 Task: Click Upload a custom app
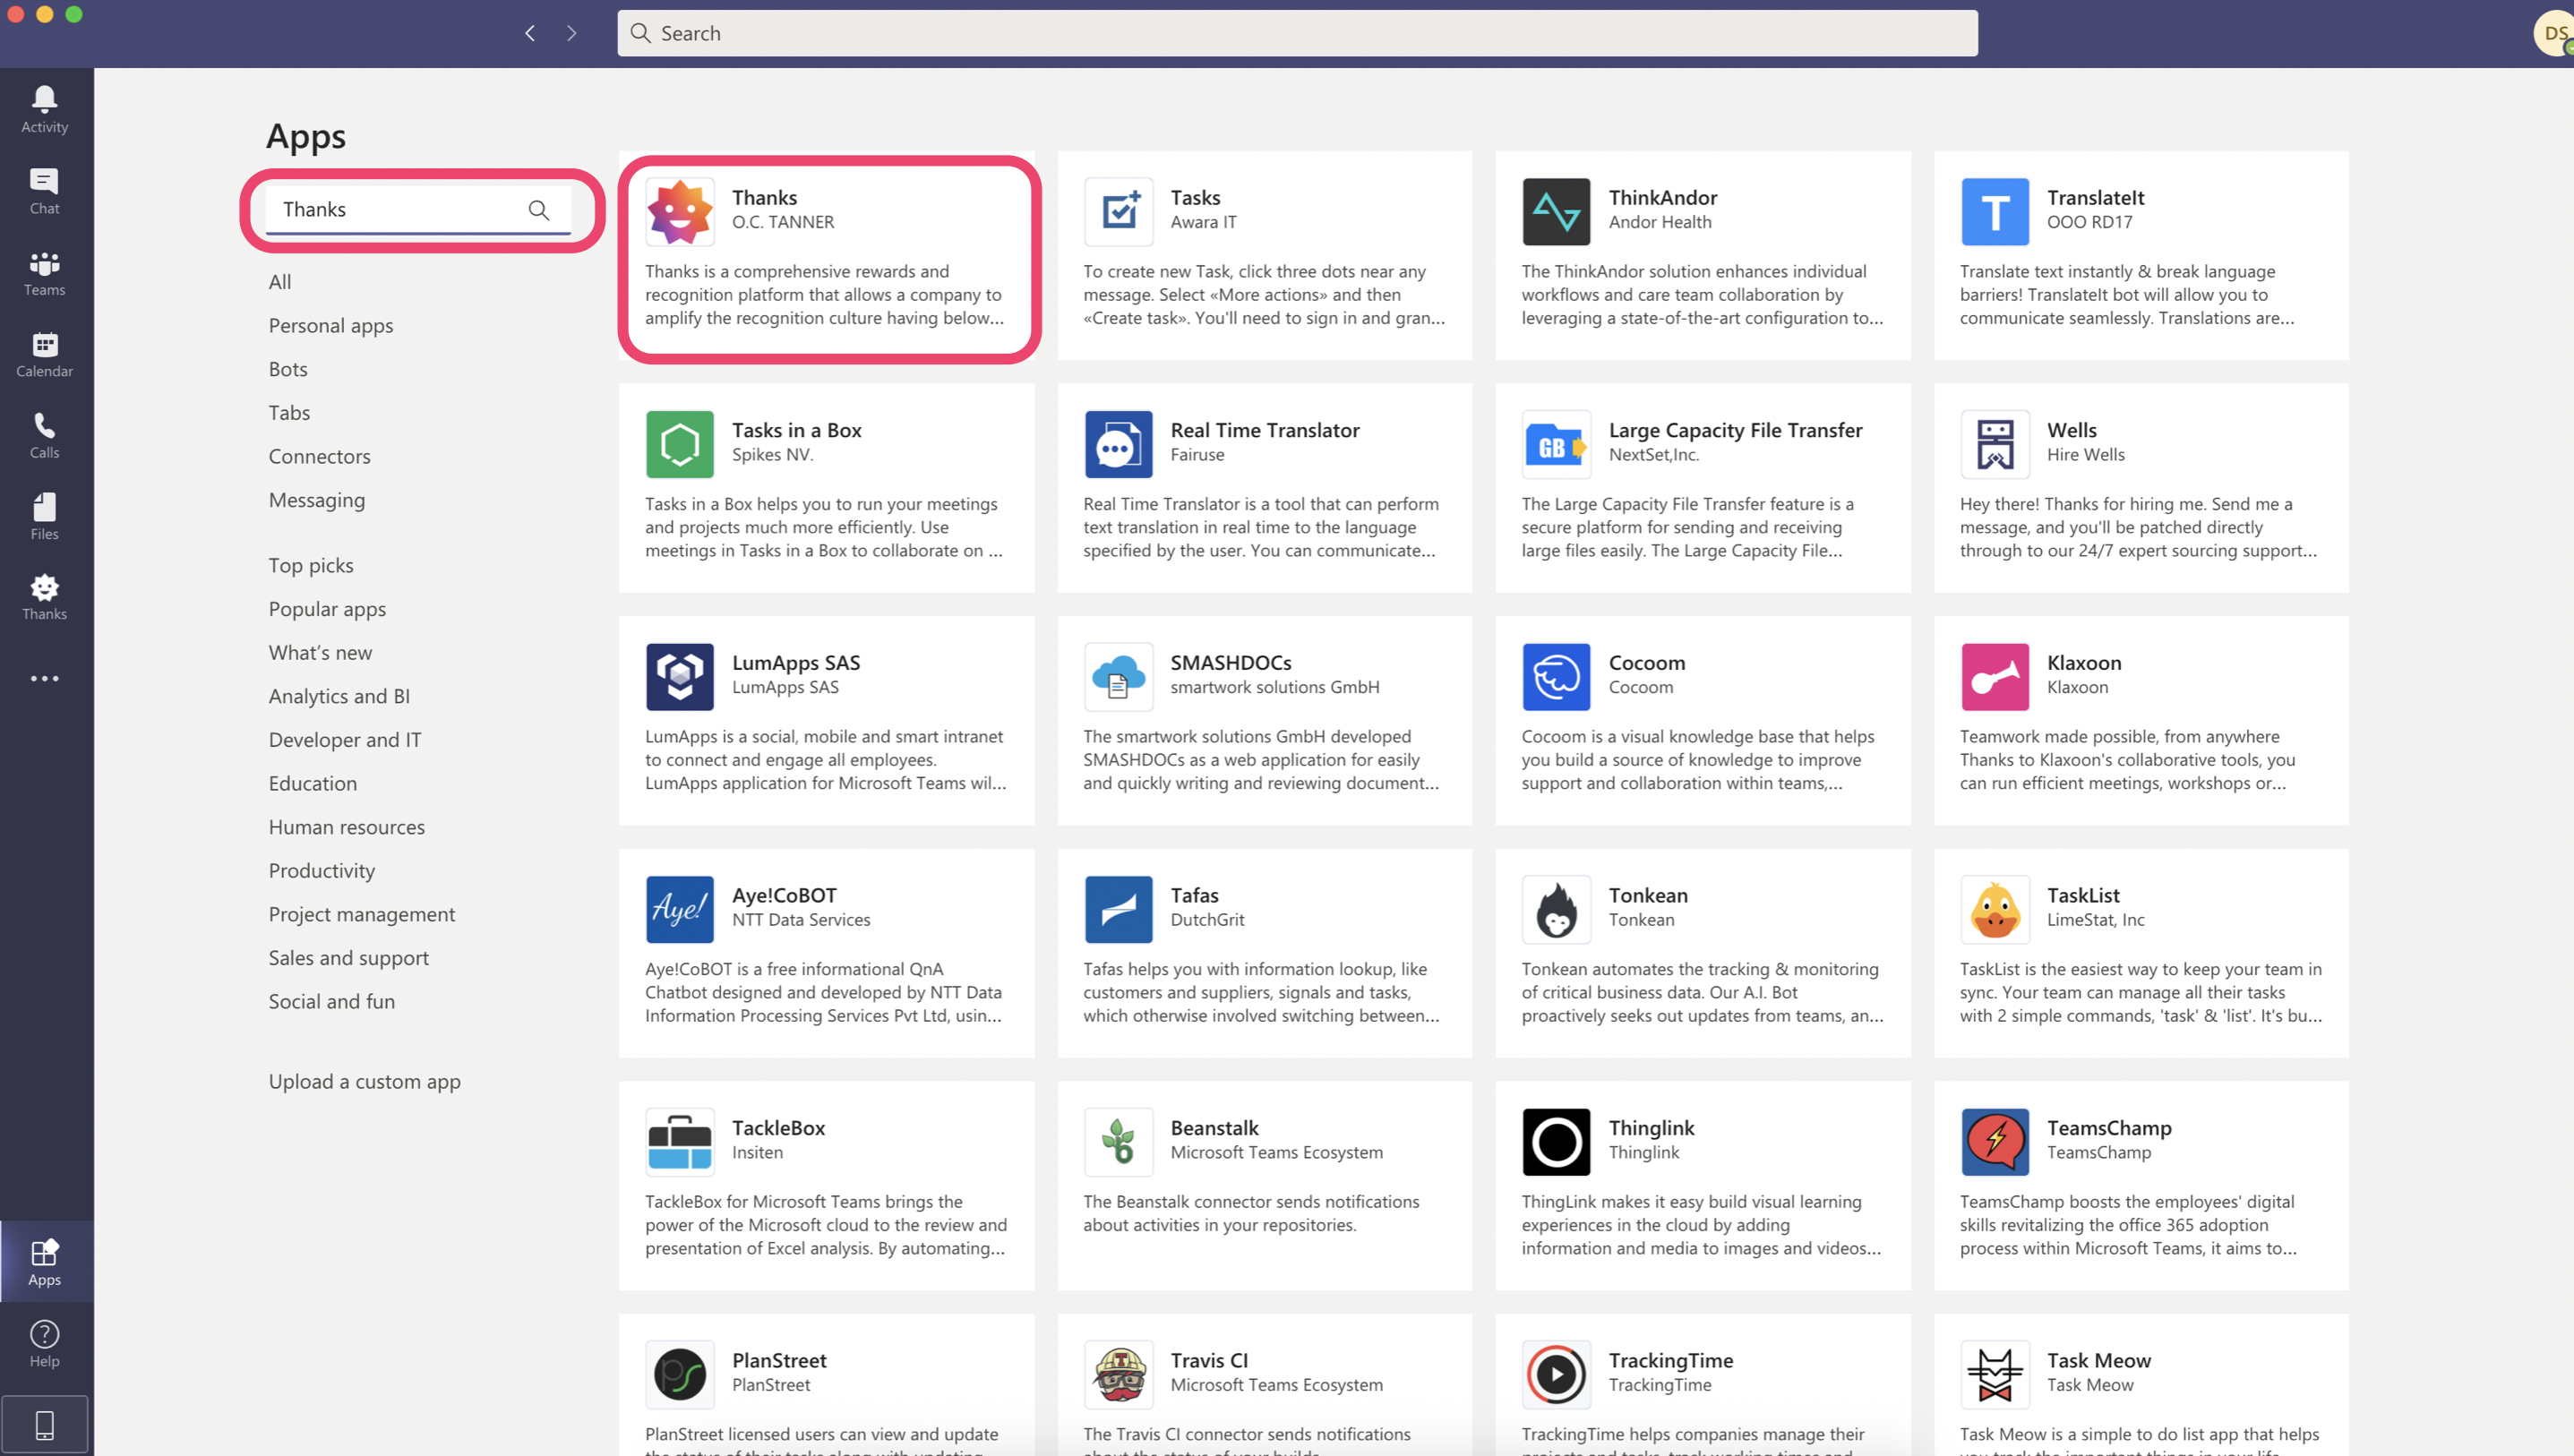(x=364, y=1081)
